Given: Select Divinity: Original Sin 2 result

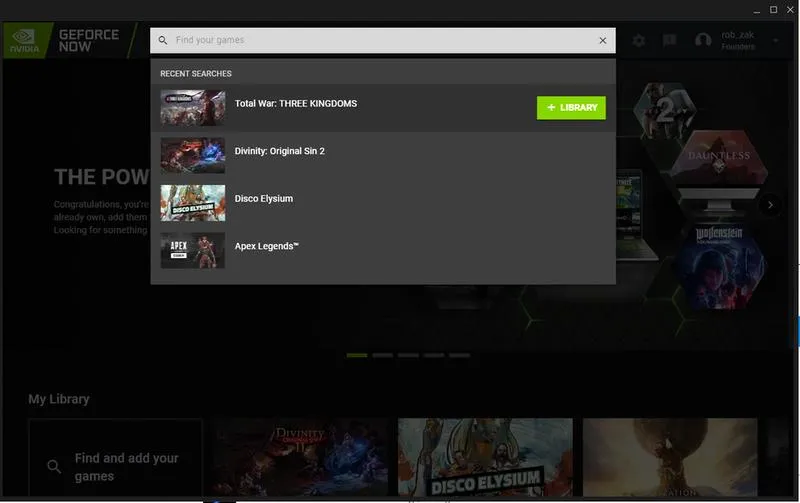Looking at the screenshot, I should pos(383,155).
